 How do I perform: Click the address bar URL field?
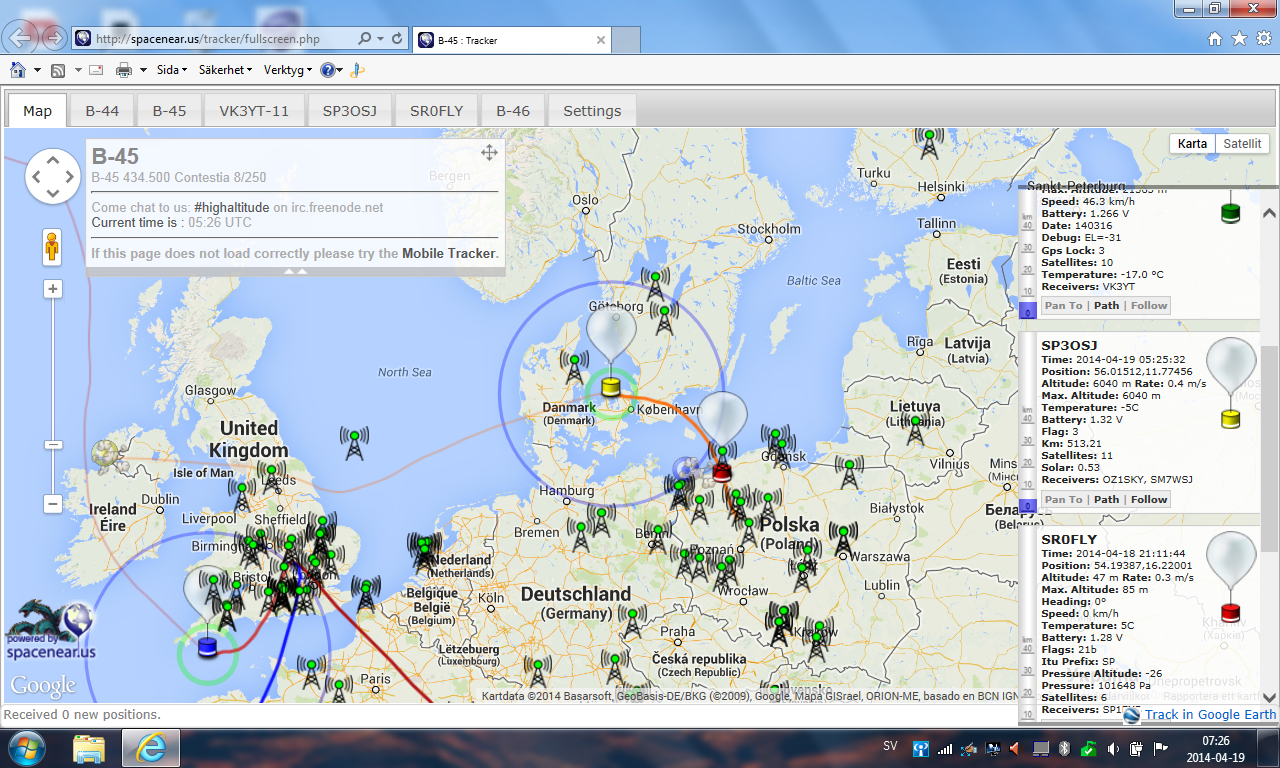(x=225, y=39)
